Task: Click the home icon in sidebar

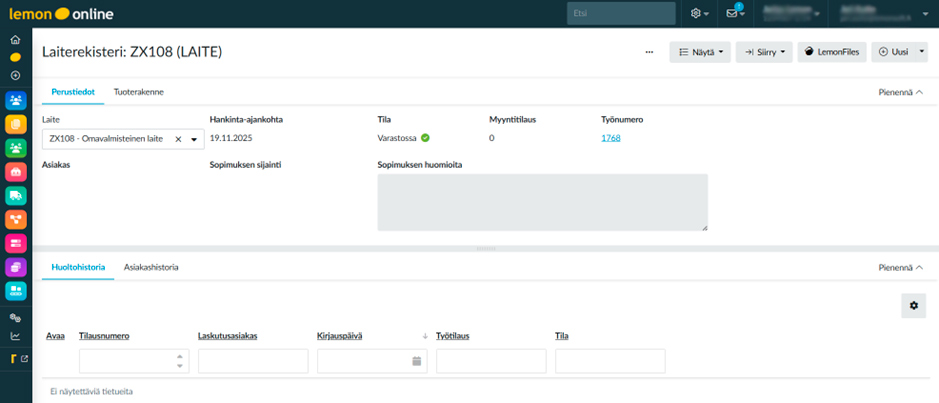Action: (x=15, y=40)
